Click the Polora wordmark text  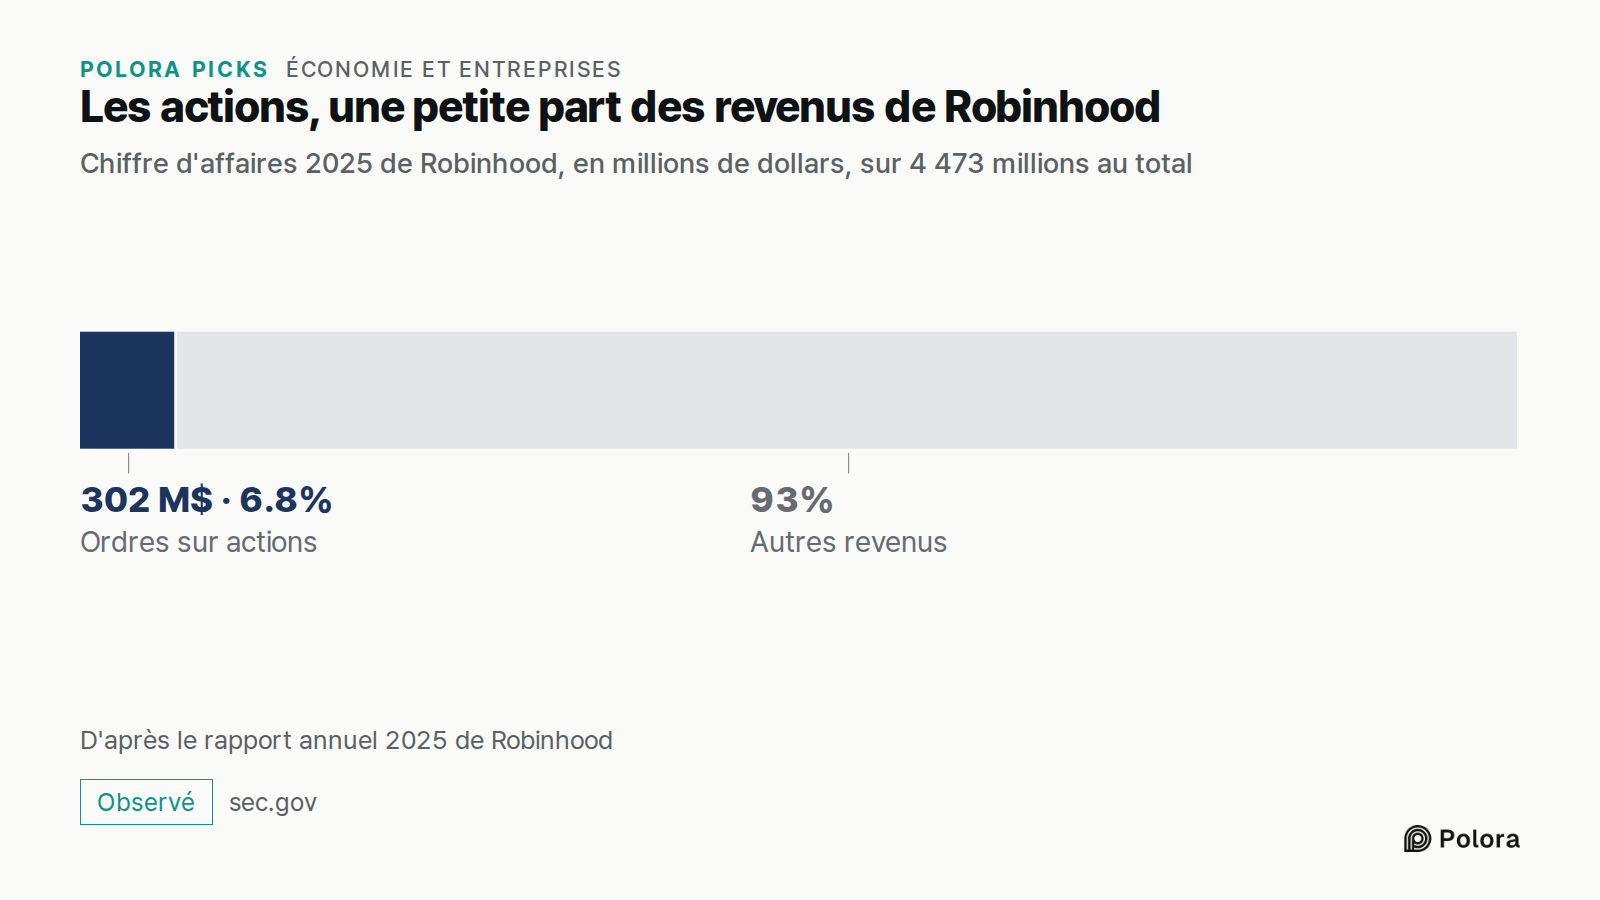click(x=1479, y=839)
